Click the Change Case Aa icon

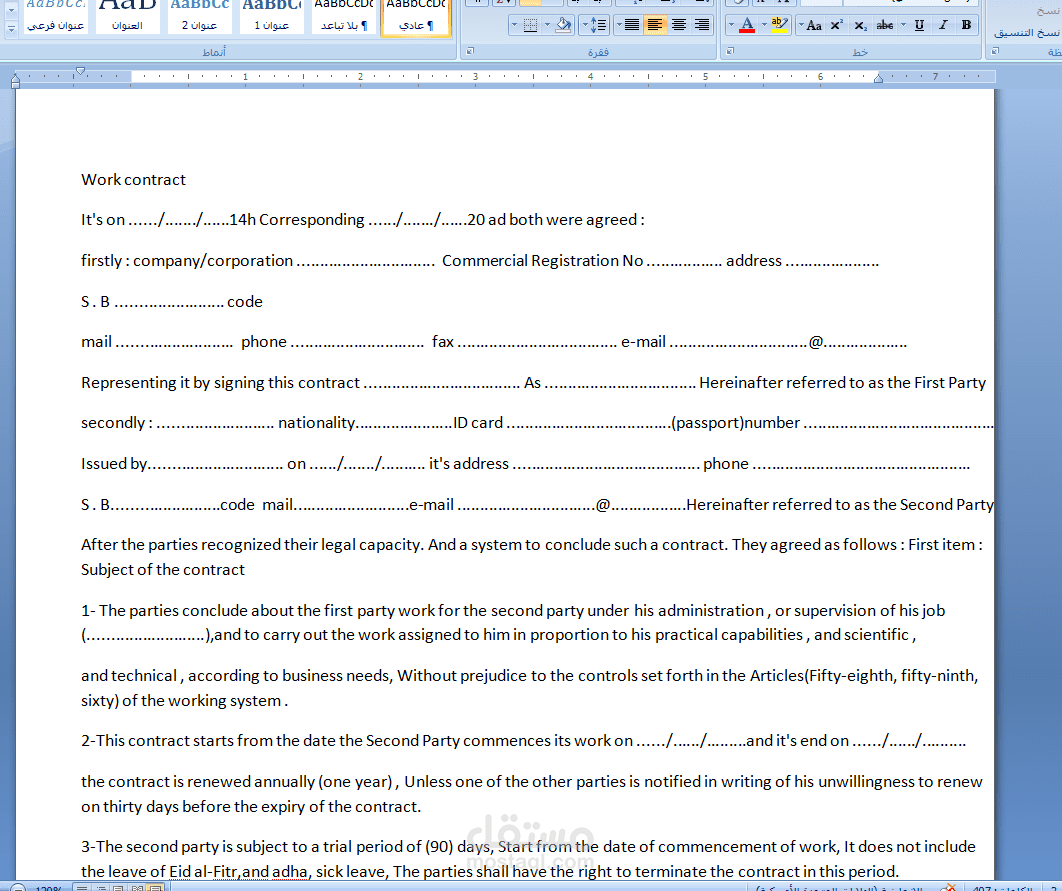(x=814, y=25)
